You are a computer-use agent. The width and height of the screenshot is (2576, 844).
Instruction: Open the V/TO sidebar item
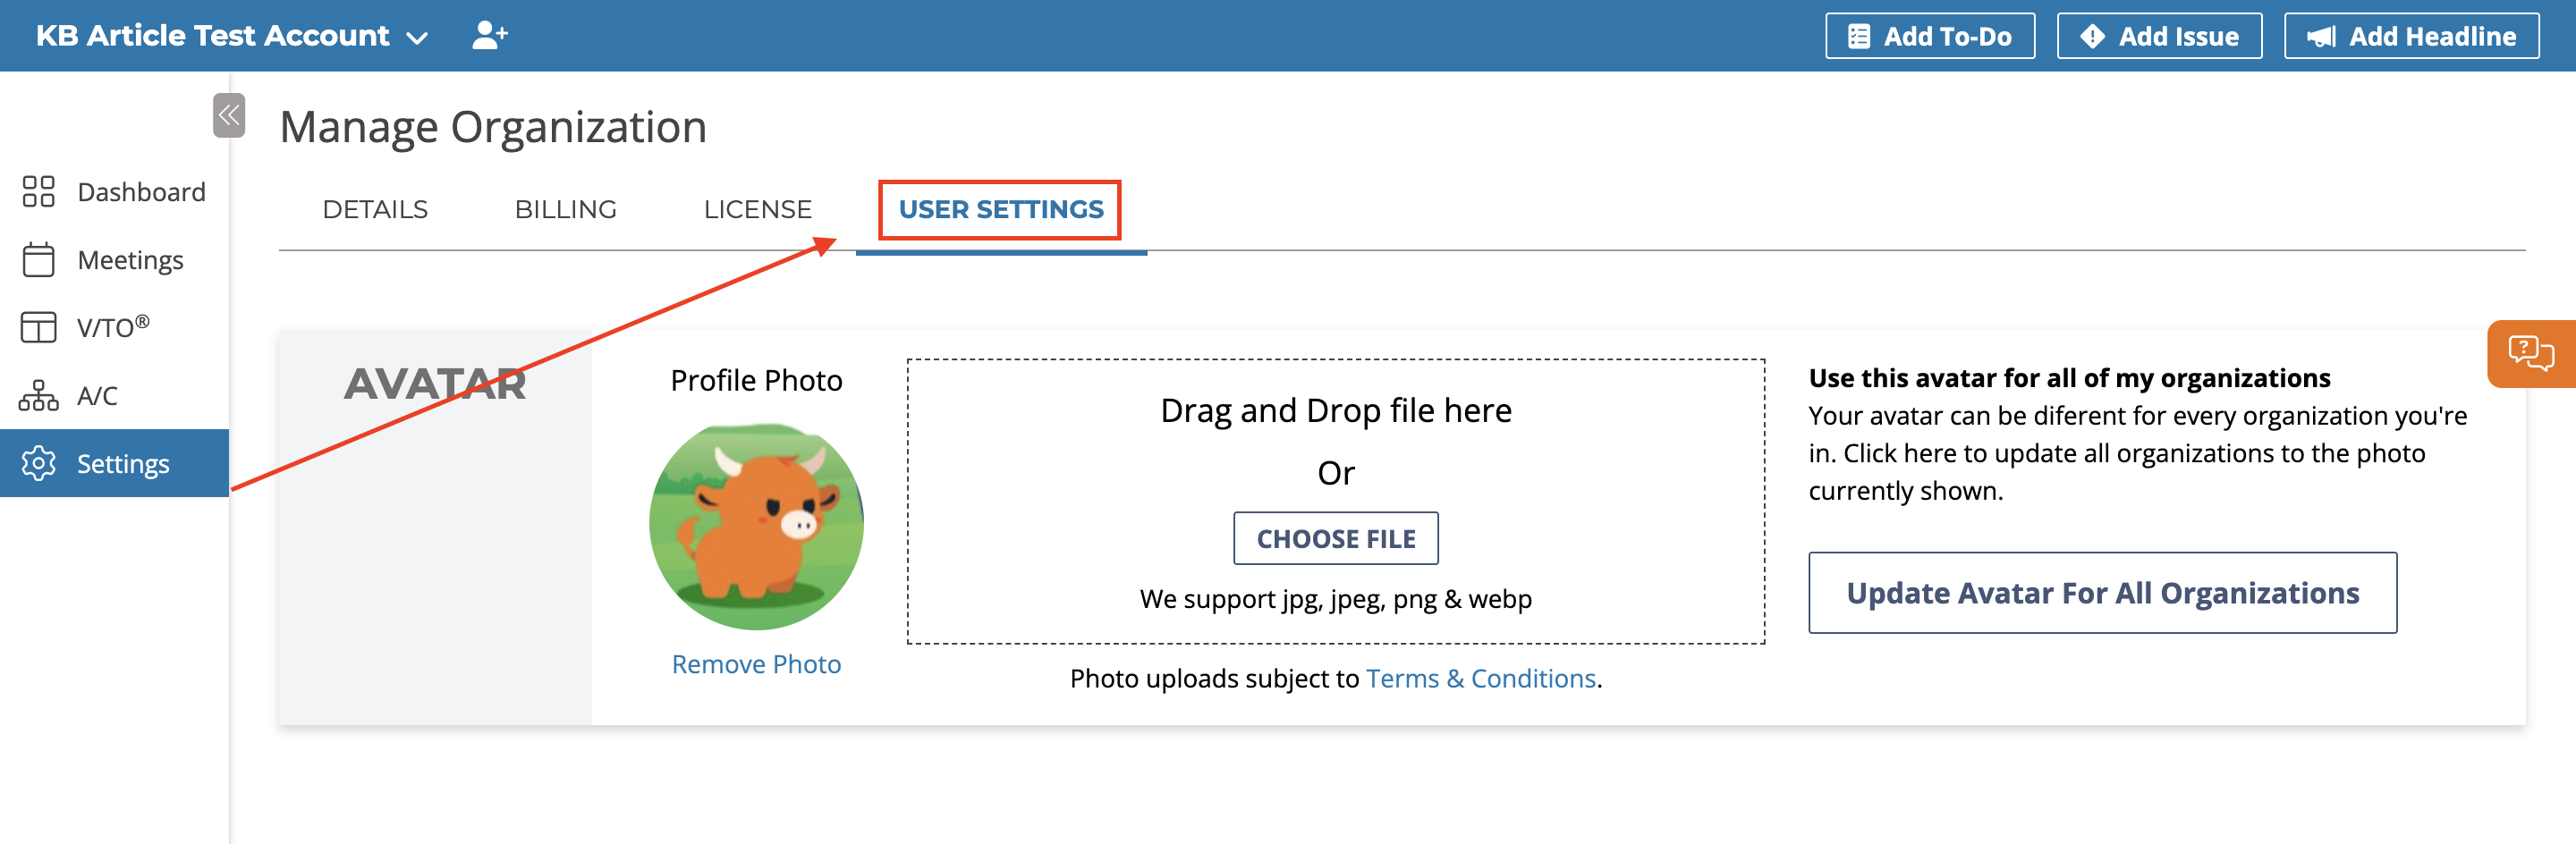[x=114, y=327]
